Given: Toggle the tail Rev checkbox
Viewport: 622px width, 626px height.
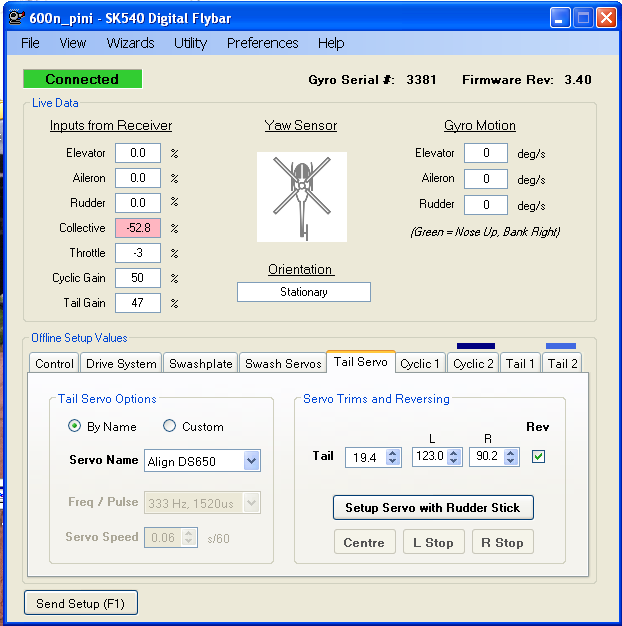Looking at the screenshot, I should 538,456.
